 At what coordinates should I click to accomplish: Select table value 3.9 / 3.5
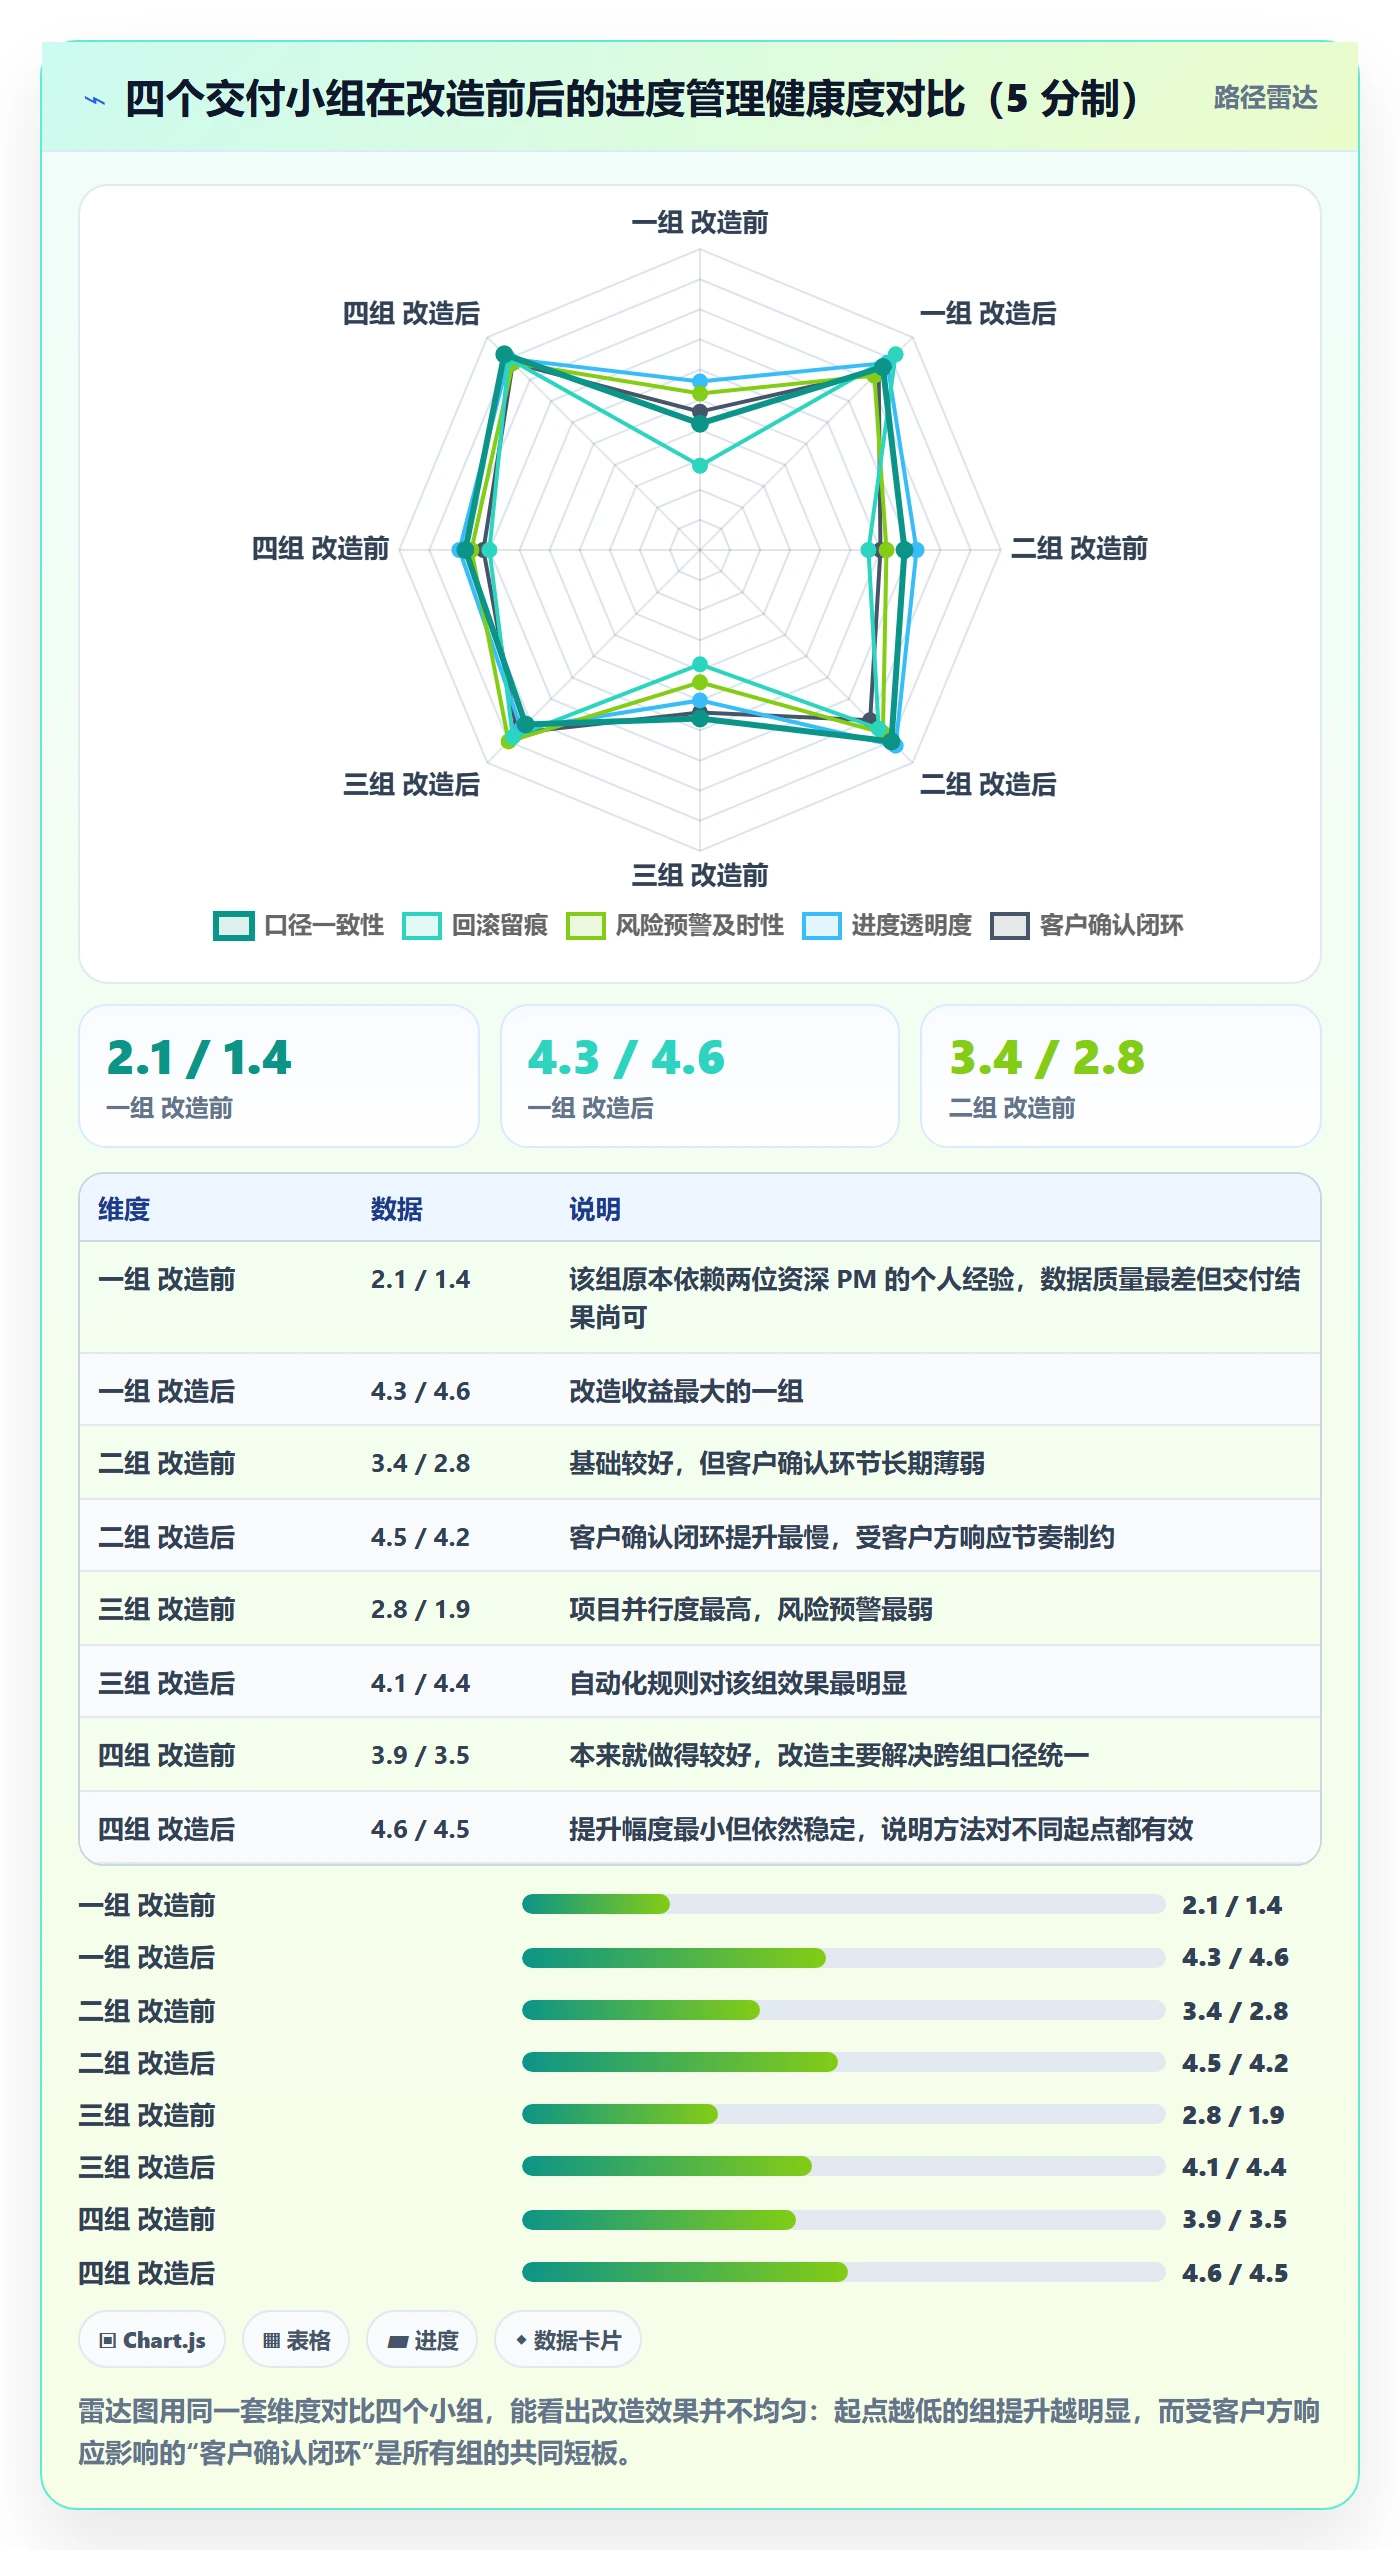pos(420,1755)
